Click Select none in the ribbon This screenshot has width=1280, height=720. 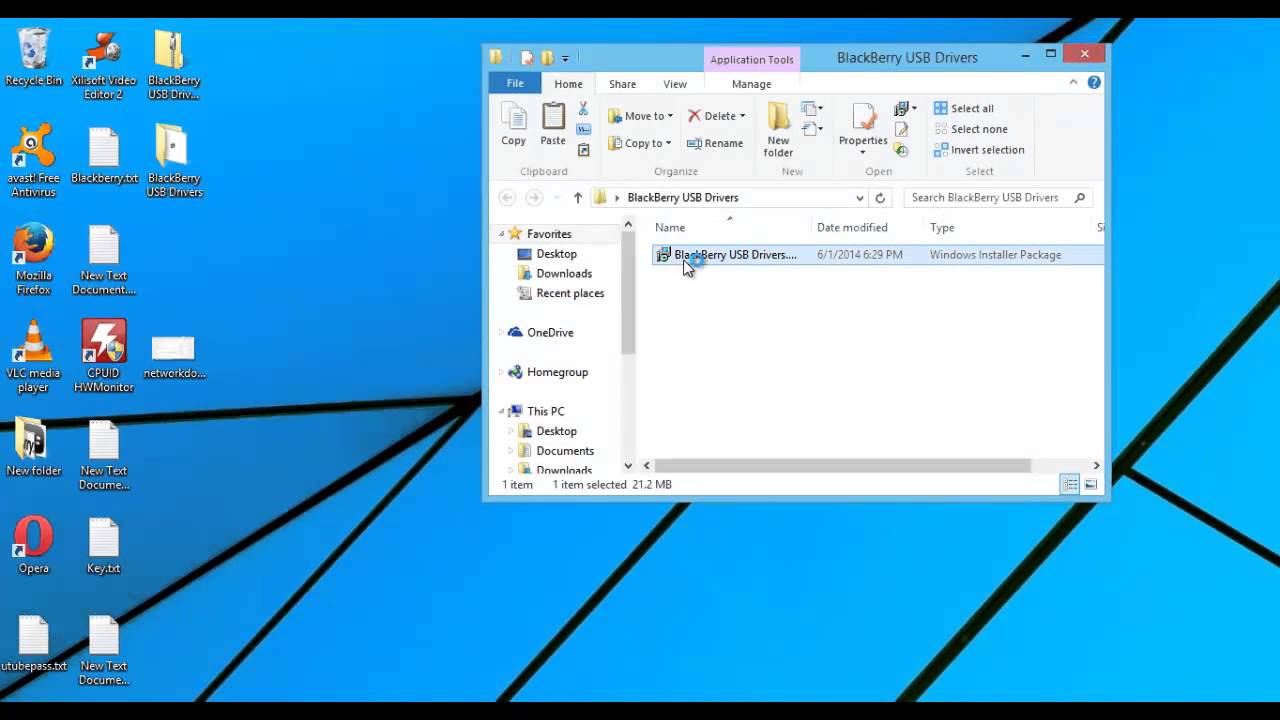tap(970, 129)
